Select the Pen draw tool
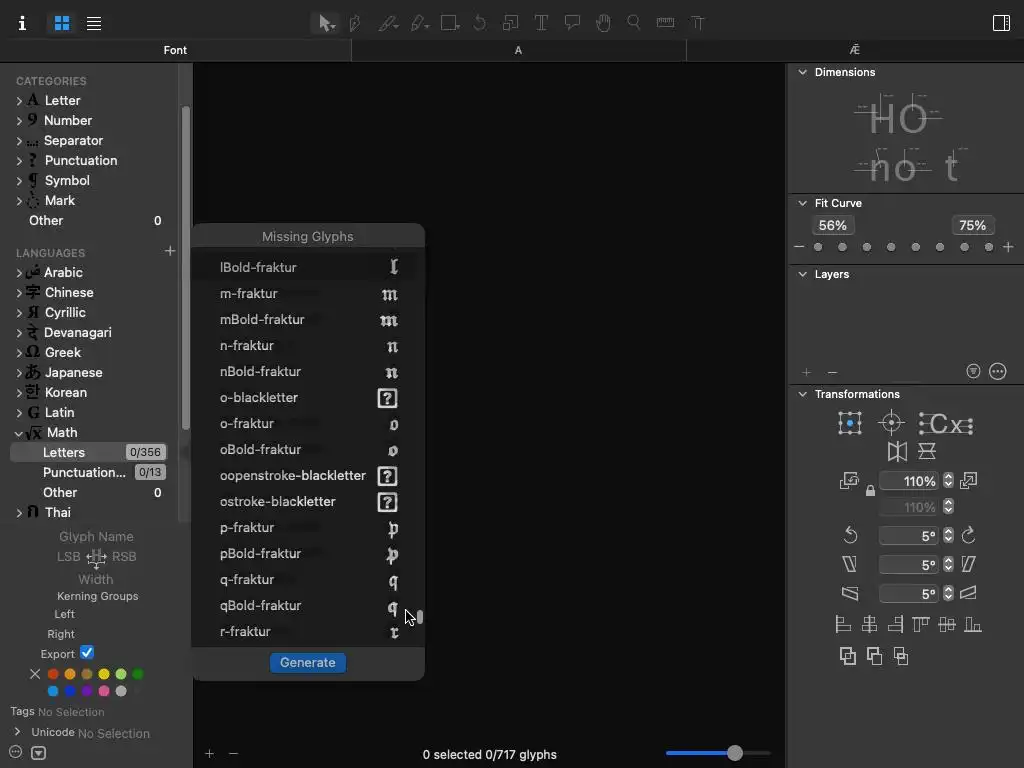The height and width of the screenshot is (768, 1024). pyautogui.click(x=355, y=24)
